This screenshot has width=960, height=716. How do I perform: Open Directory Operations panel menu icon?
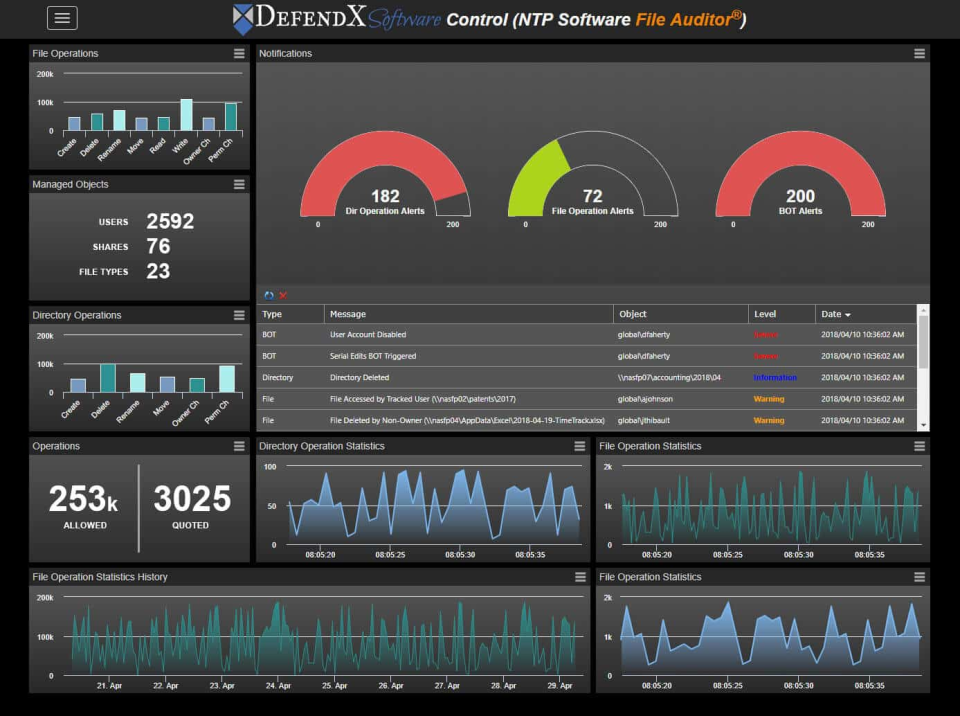click(239, 315)
